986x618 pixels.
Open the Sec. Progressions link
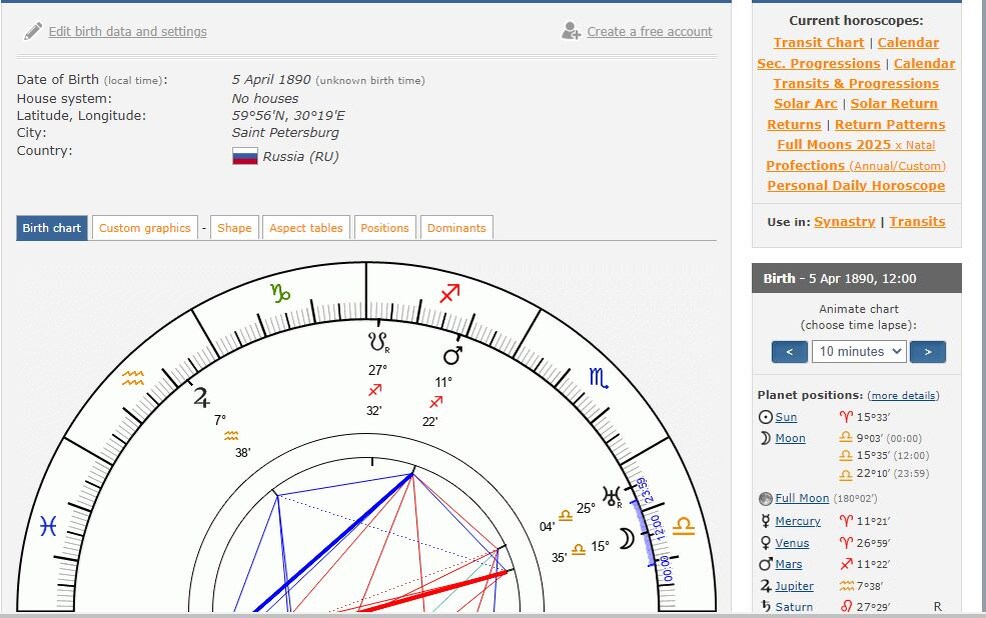pos(819,63)
